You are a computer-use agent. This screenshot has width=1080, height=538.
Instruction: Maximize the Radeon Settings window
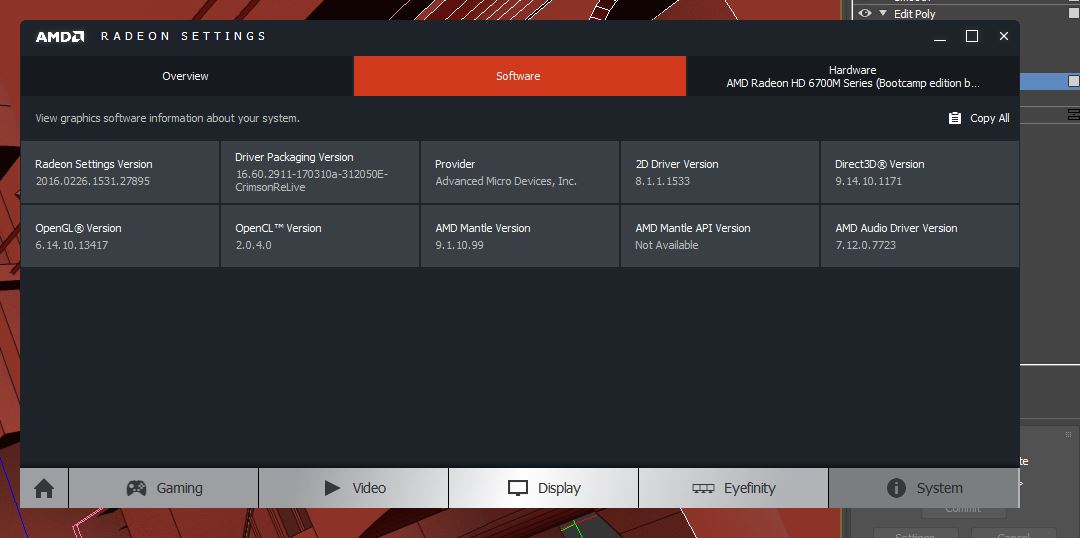tap(972, 37)
